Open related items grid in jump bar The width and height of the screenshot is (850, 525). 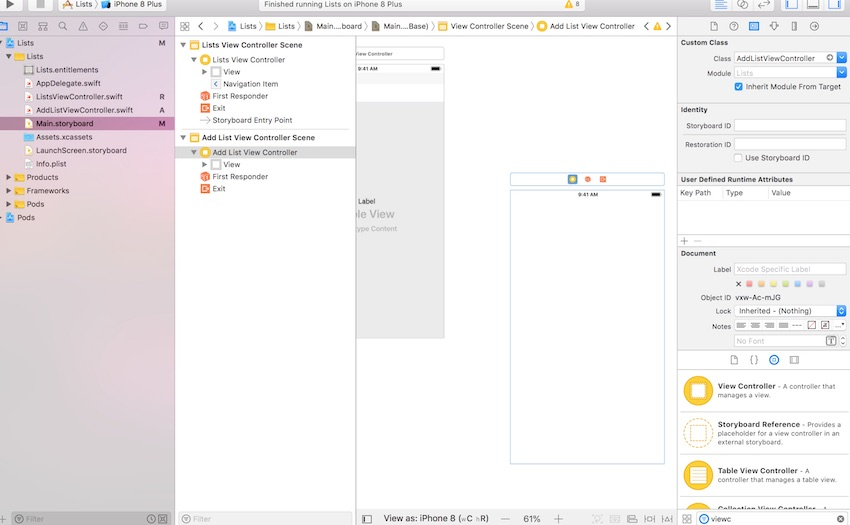pos(185,26)
